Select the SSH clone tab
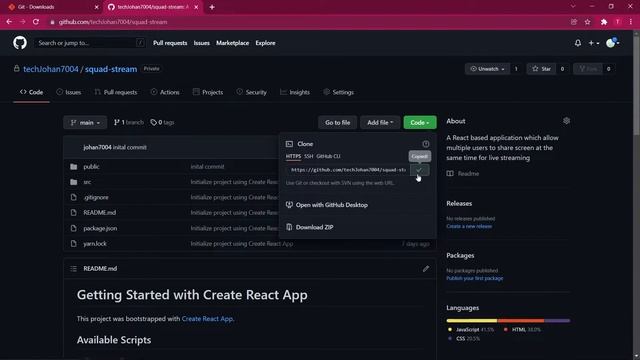The width and height of the screenshot is (640, 360). tap(309, 156)
